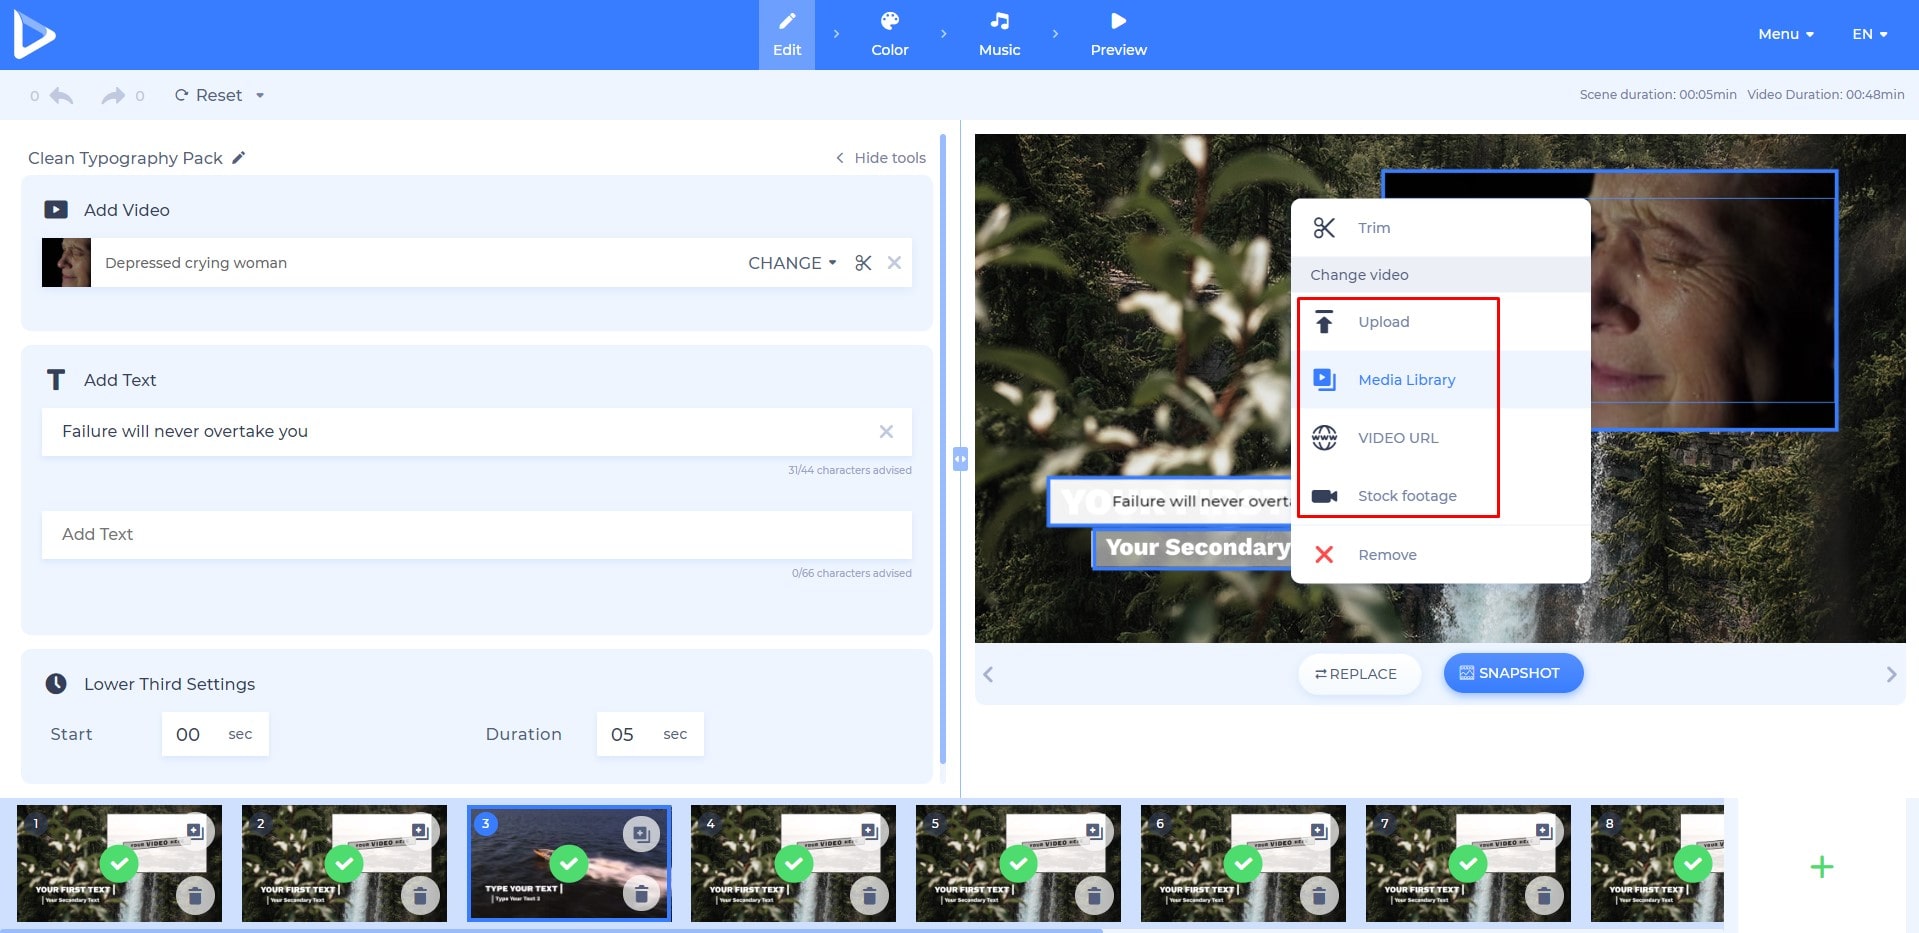Add a new scene with the plus icon
Screen dimensions: 1919x933
1821,867
